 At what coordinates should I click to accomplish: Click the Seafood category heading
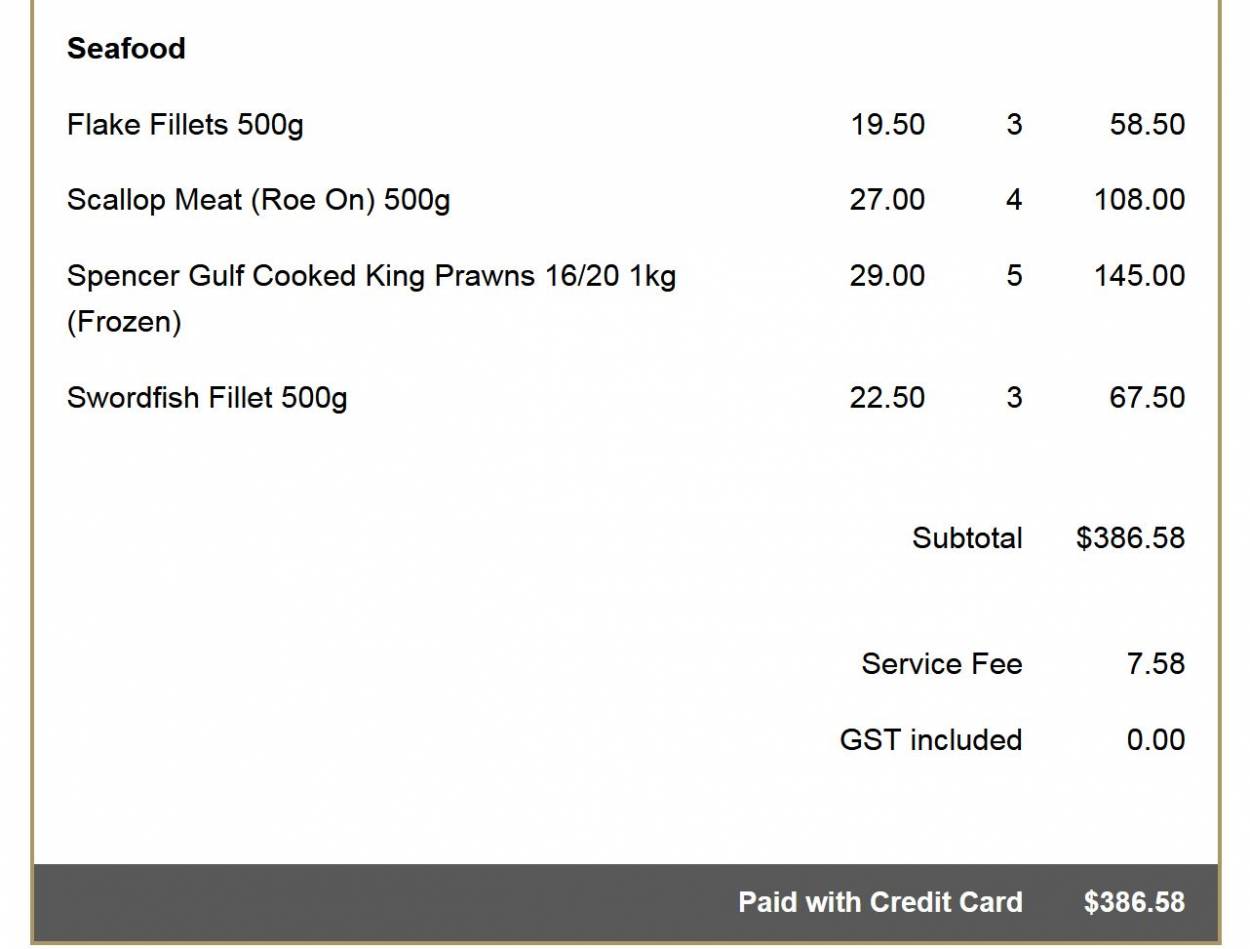(x=126, y=49)
